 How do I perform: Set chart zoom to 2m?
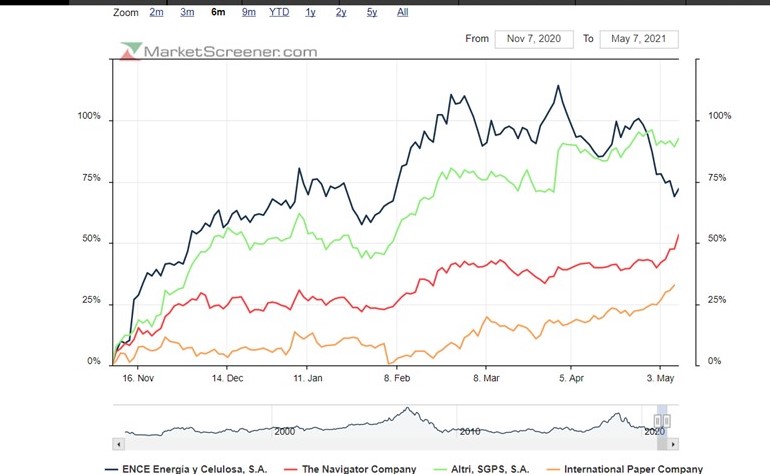pyautogui.click(x=156, y=12)
